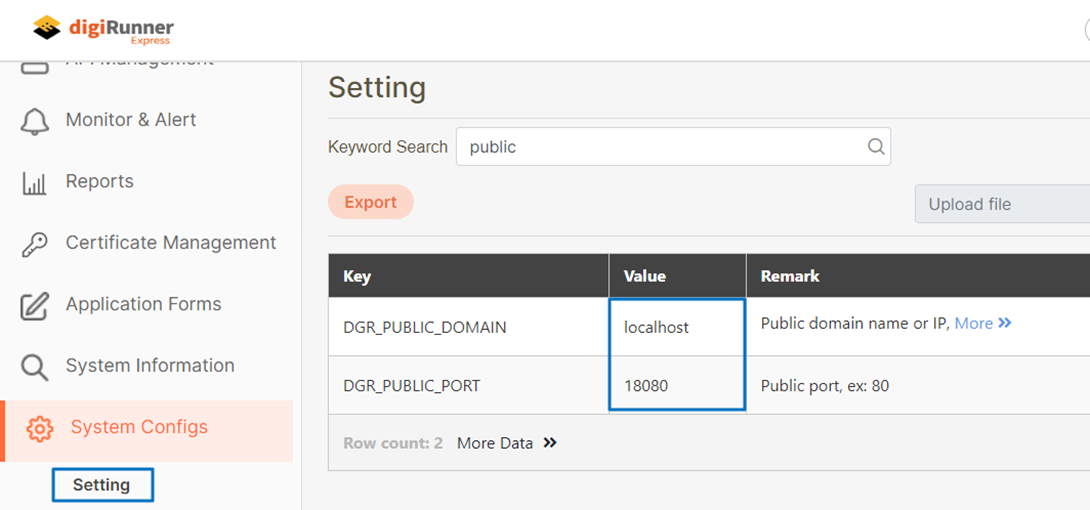Screen dimensions: 1090x510
Task: Click the More link for DGR_PUBLIC_DOMAIN
Action: pyautogui.click(x=973, y=323)
